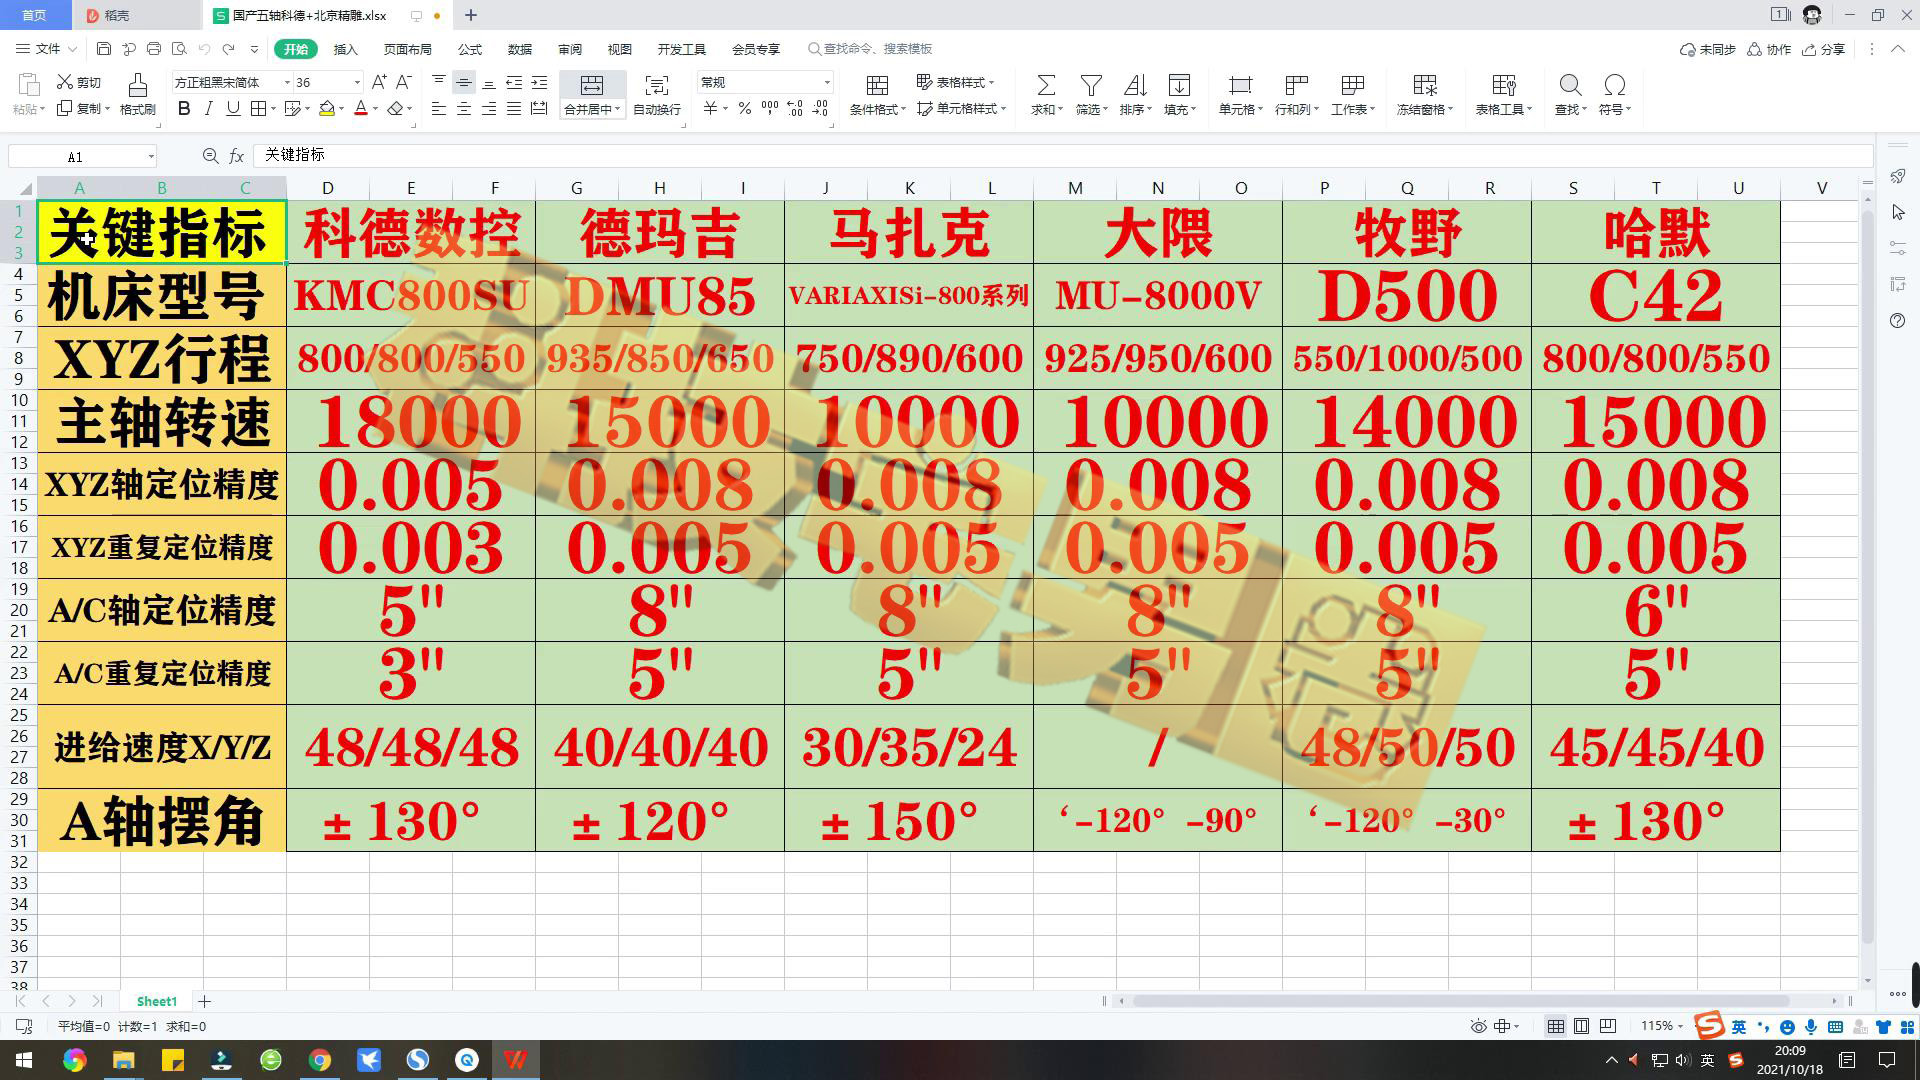Click the Sum (求和) sigma icon
This screenshot has height=1080, width=1920.
[x=1045, y=86]
